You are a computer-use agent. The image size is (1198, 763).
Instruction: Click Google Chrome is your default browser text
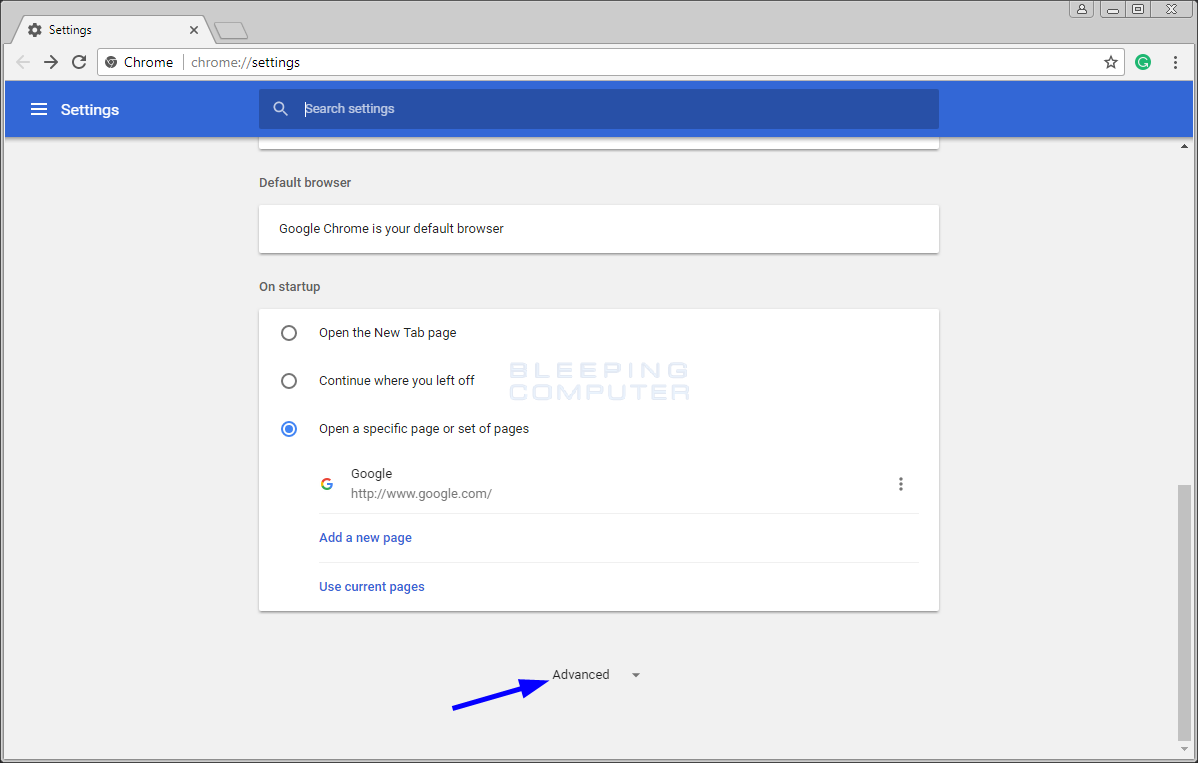tap(391, 228)
